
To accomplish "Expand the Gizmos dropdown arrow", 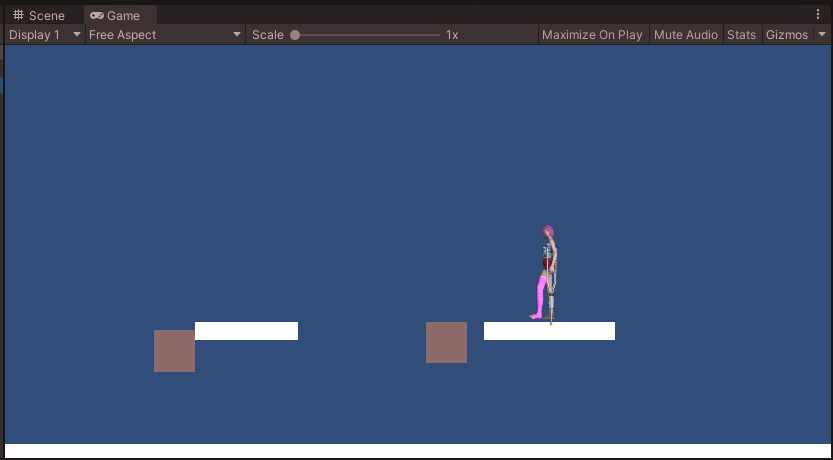I will coord(822,35).
